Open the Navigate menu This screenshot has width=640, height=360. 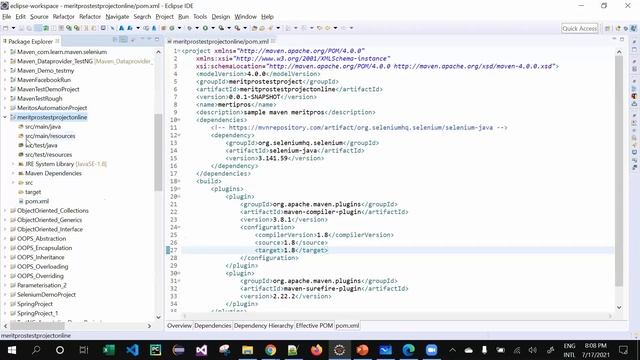click(117, 17)
